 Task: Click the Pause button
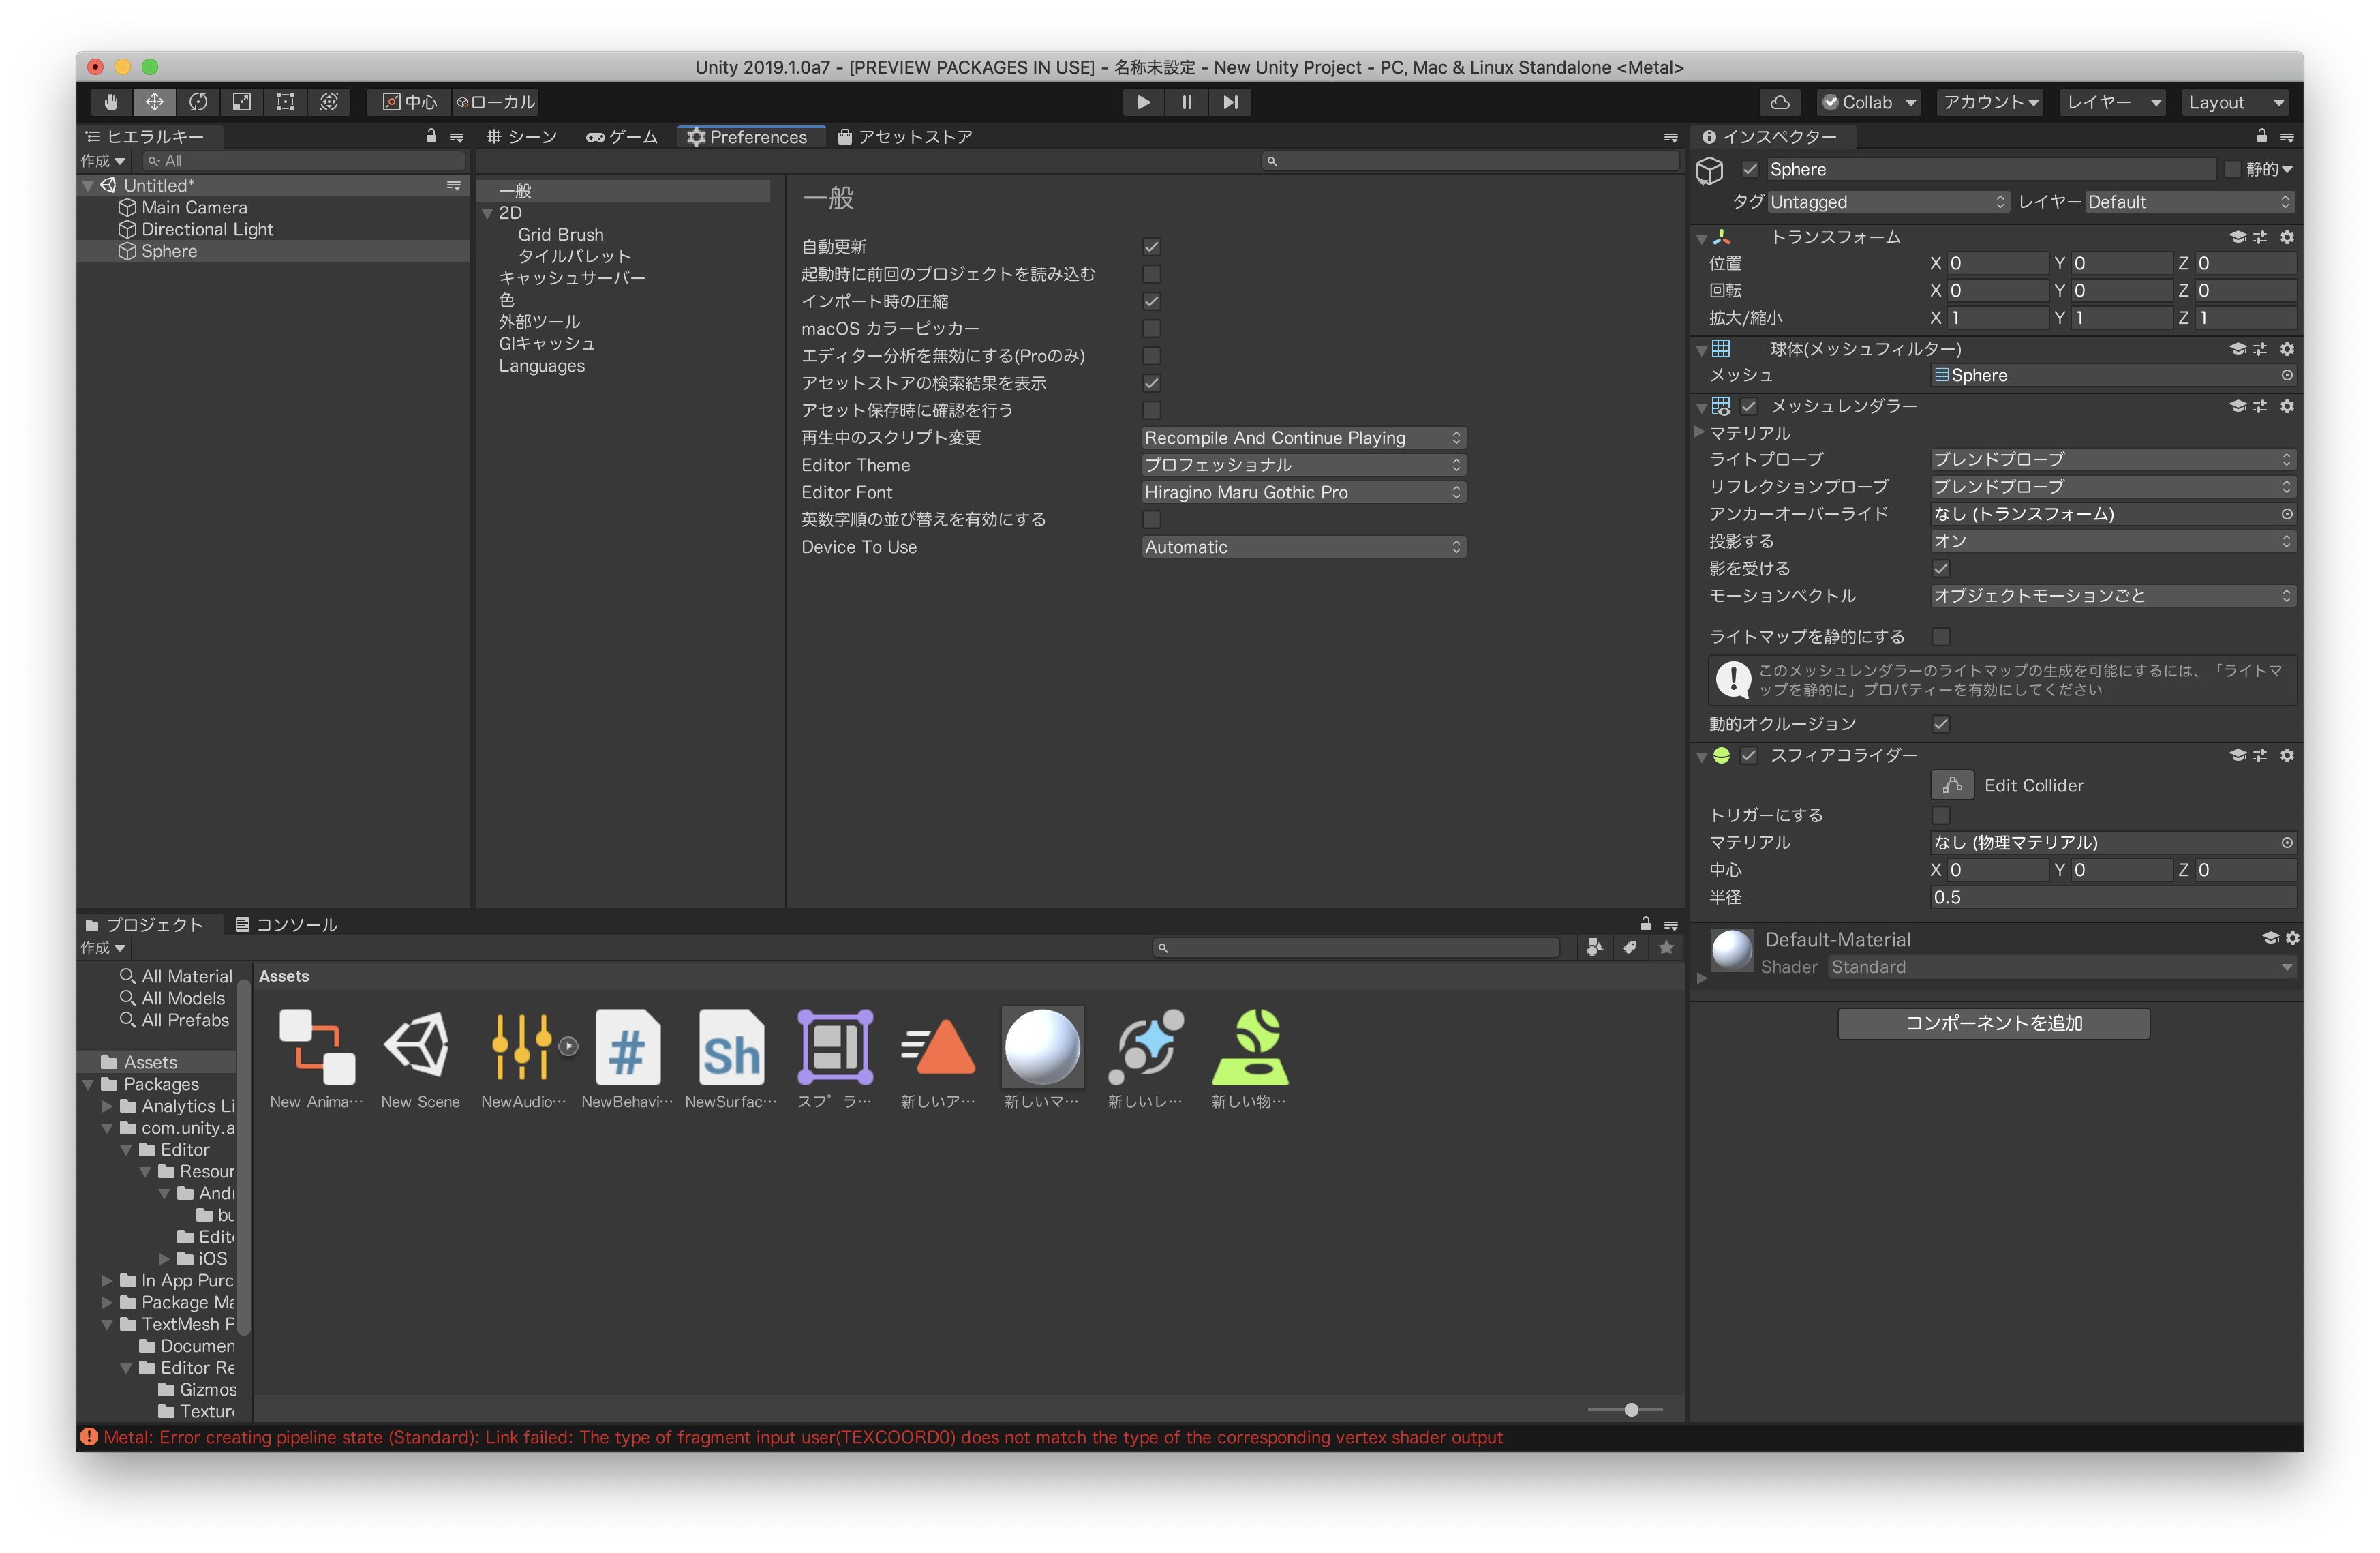coord(1187,102)
